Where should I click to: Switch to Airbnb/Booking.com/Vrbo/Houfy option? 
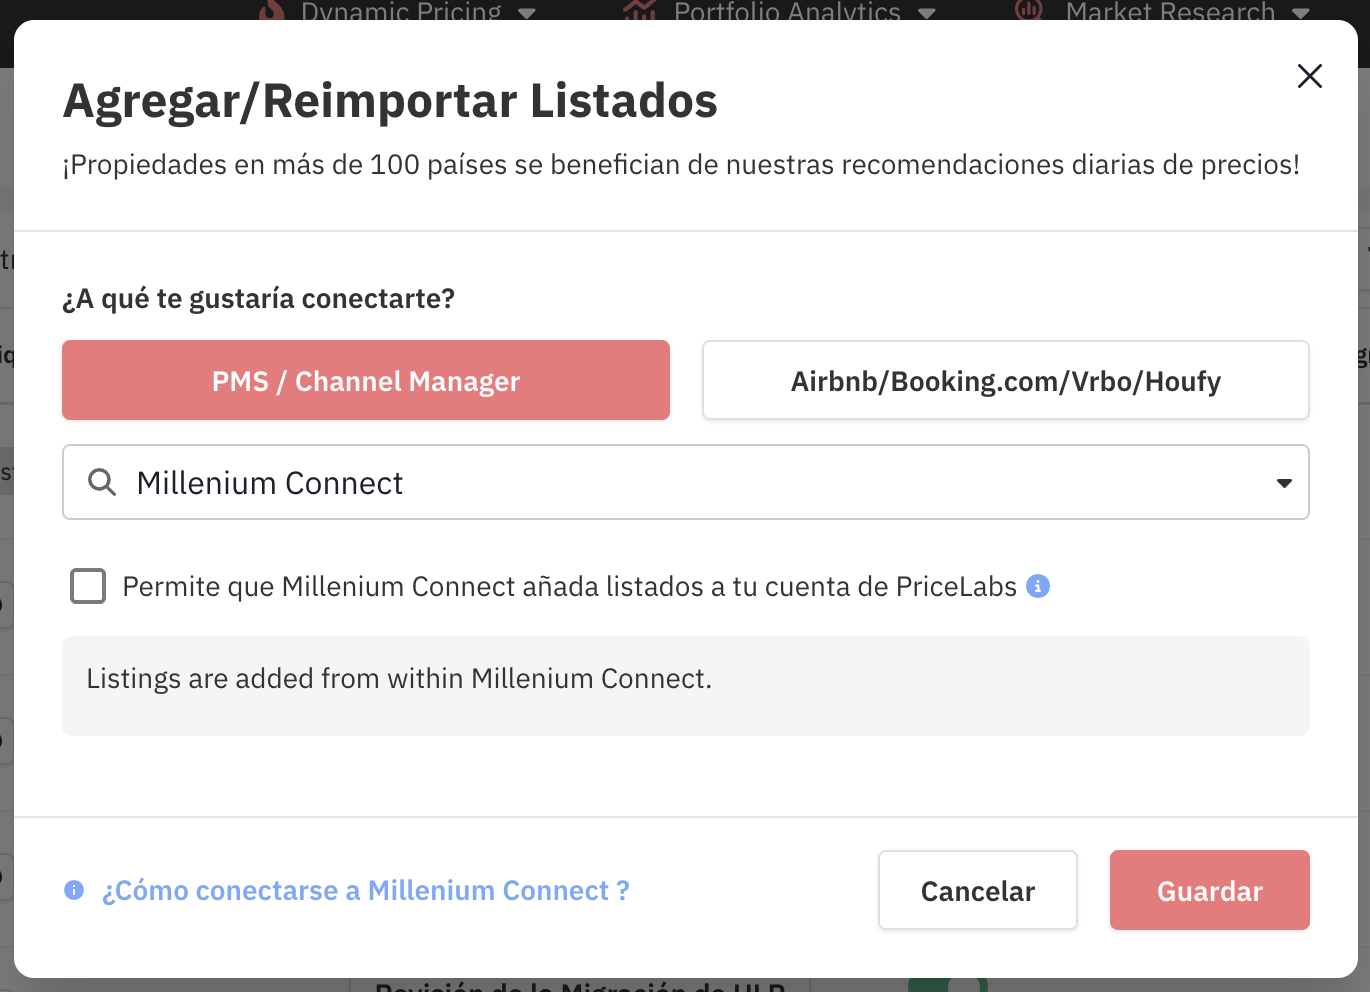pyautogui.click(x=1005, y=380)
